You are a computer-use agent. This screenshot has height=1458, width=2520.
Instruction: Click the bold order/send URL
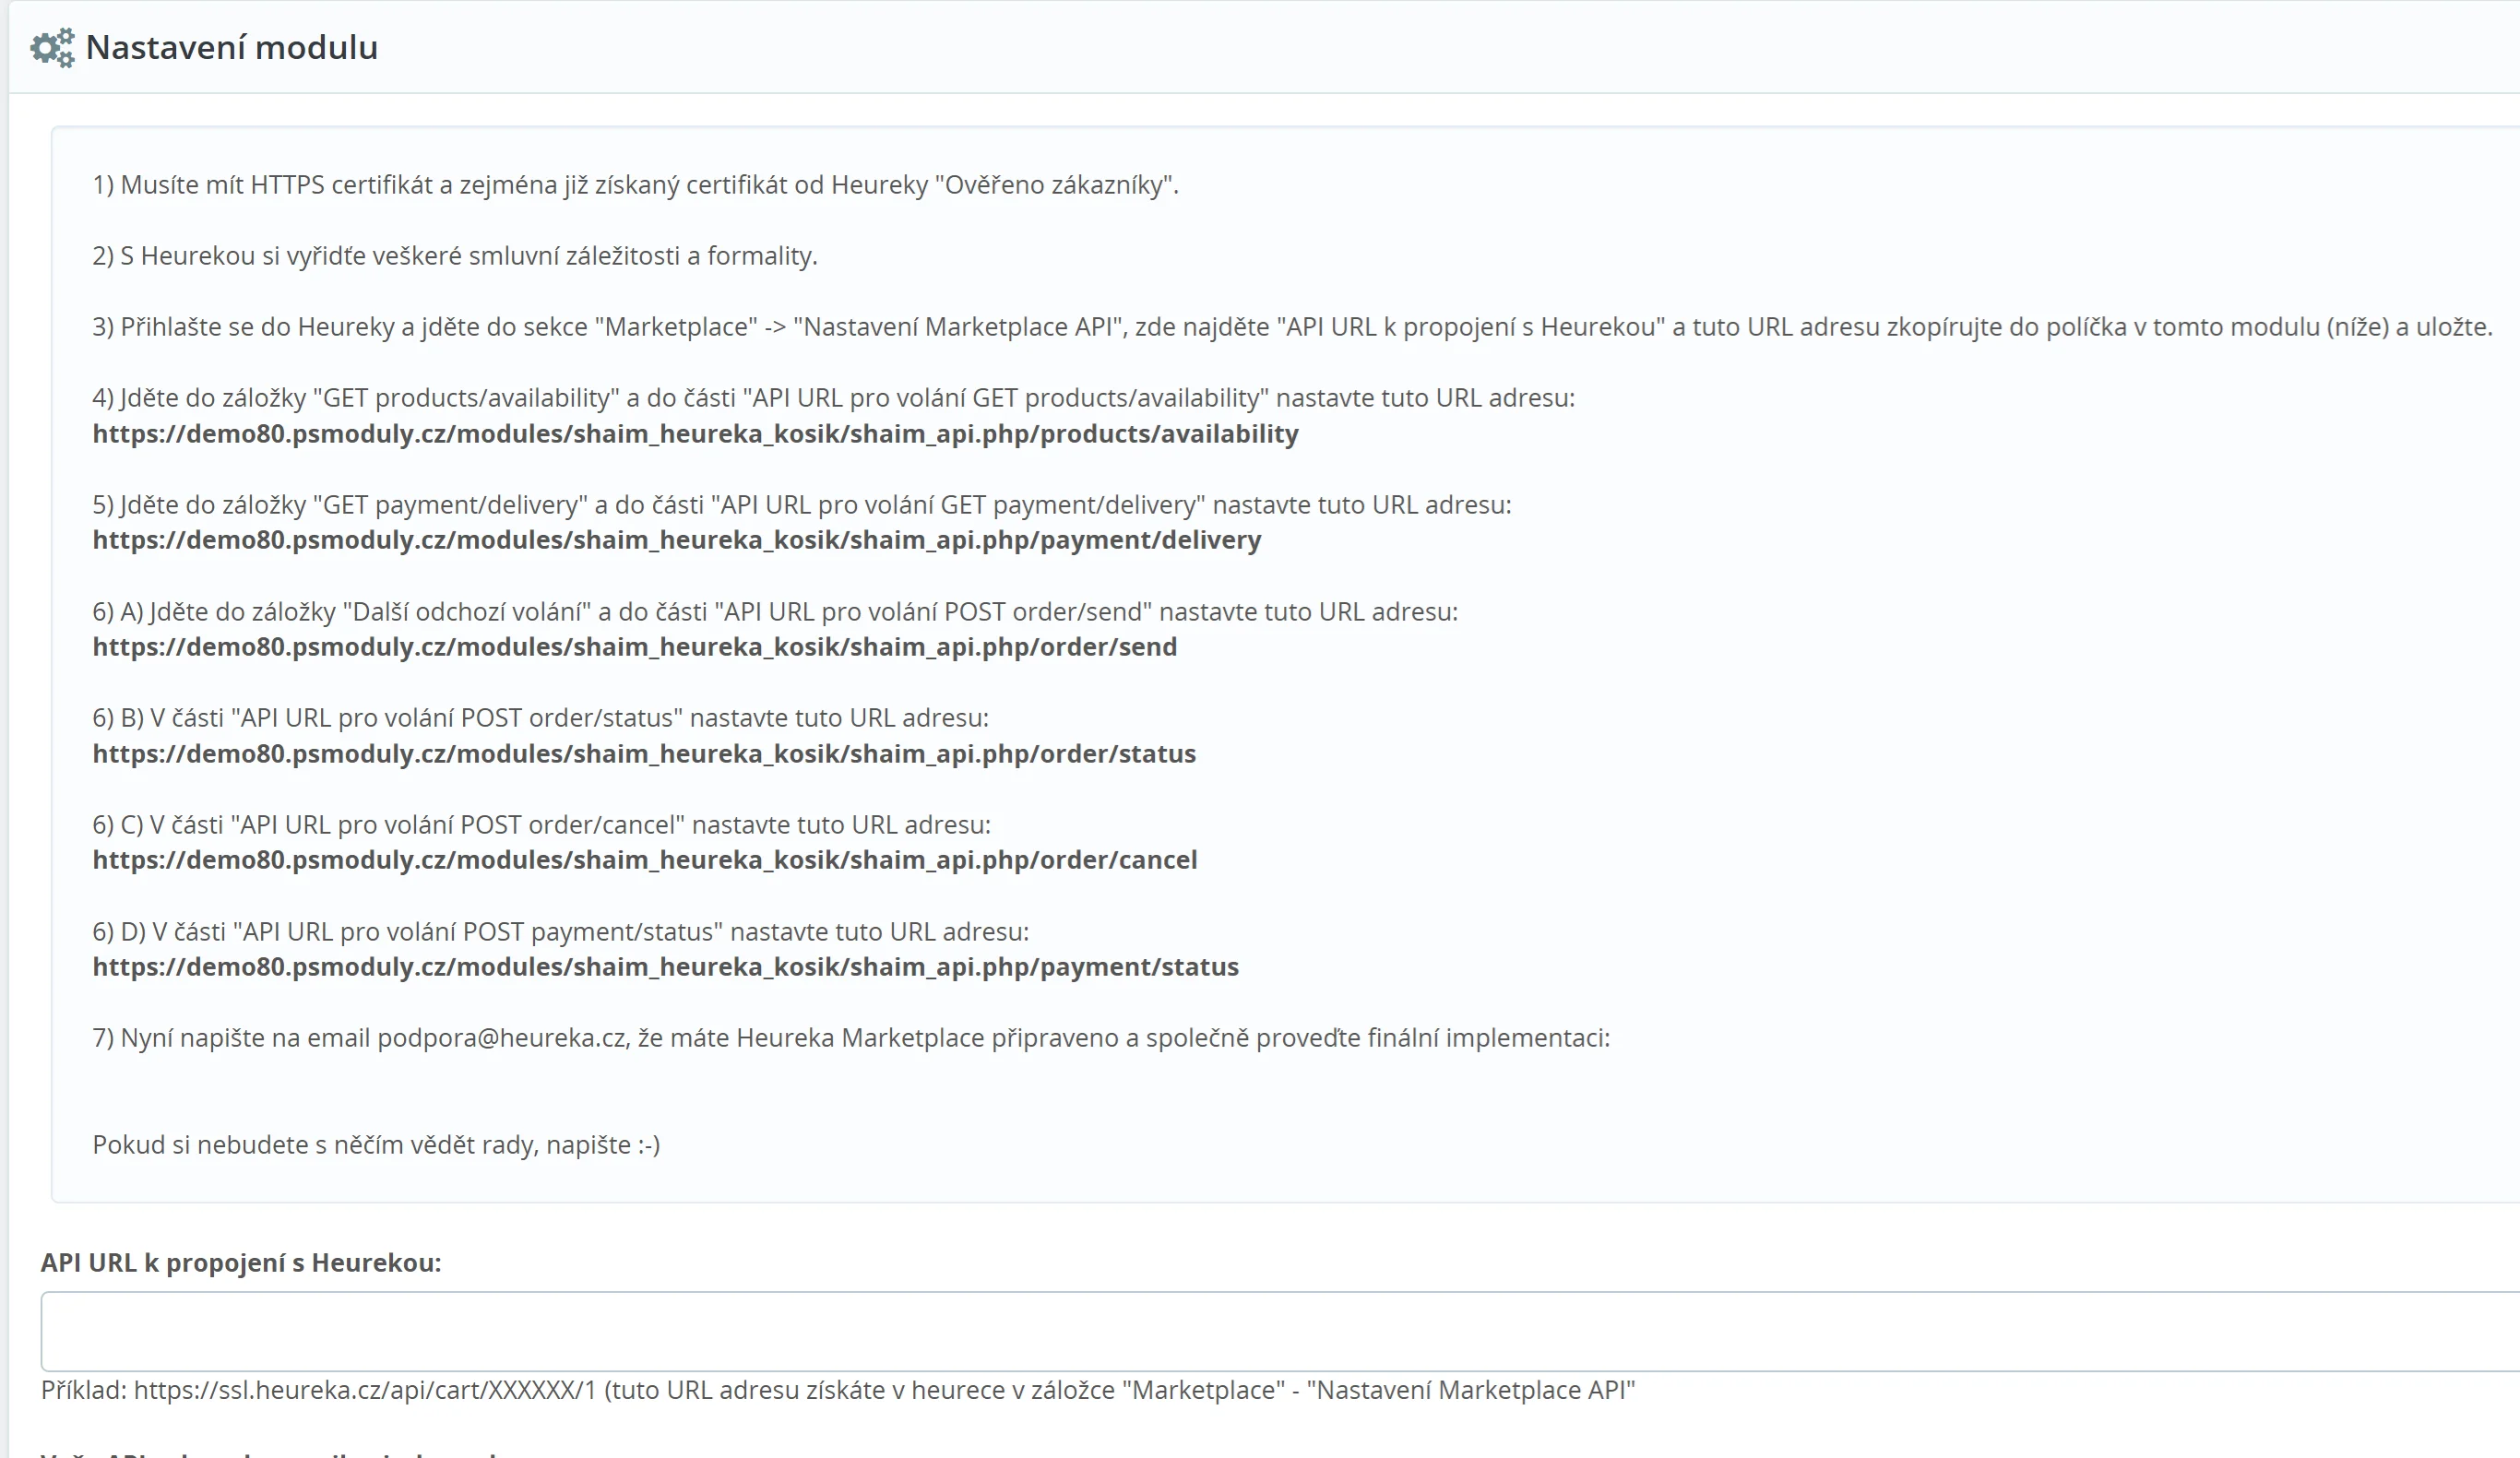634,647
